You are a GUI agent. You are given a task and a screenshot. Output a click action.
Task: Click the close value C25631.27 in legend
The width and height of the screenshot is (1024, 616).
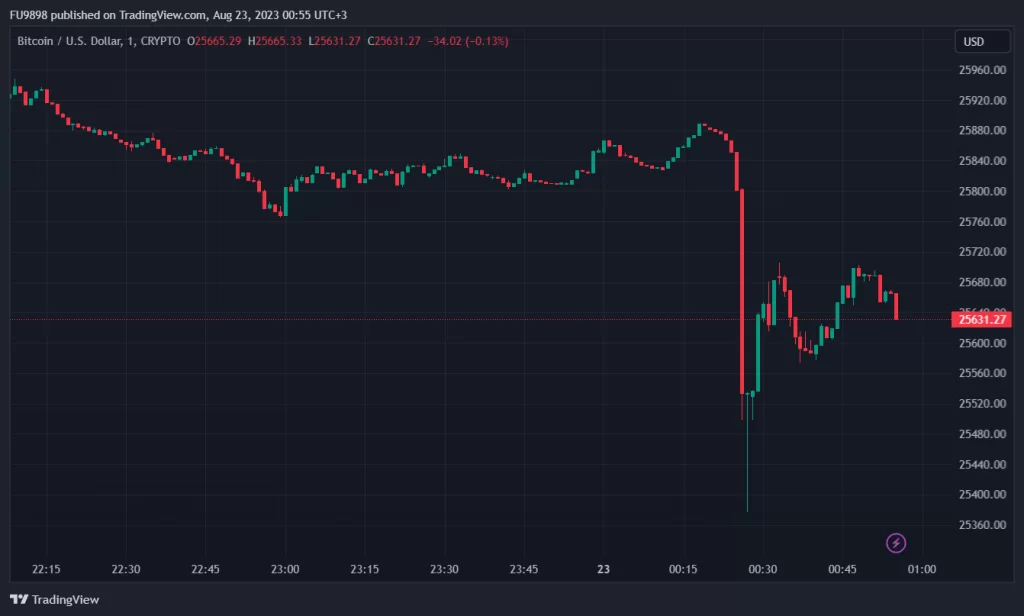tap(395, 41)
